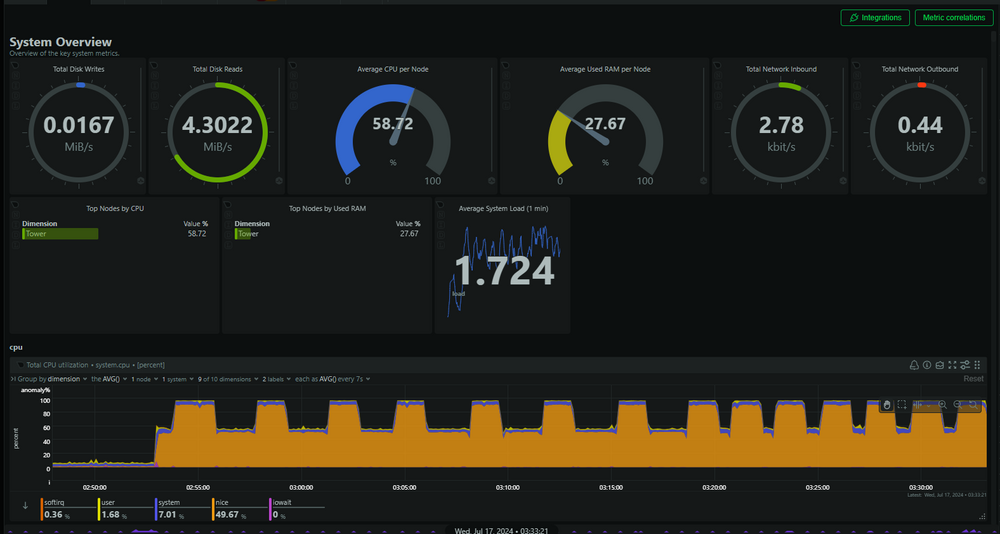
Task: Click Value % header in Top Nodes by Used RAM
Action: tap(408, 224)
